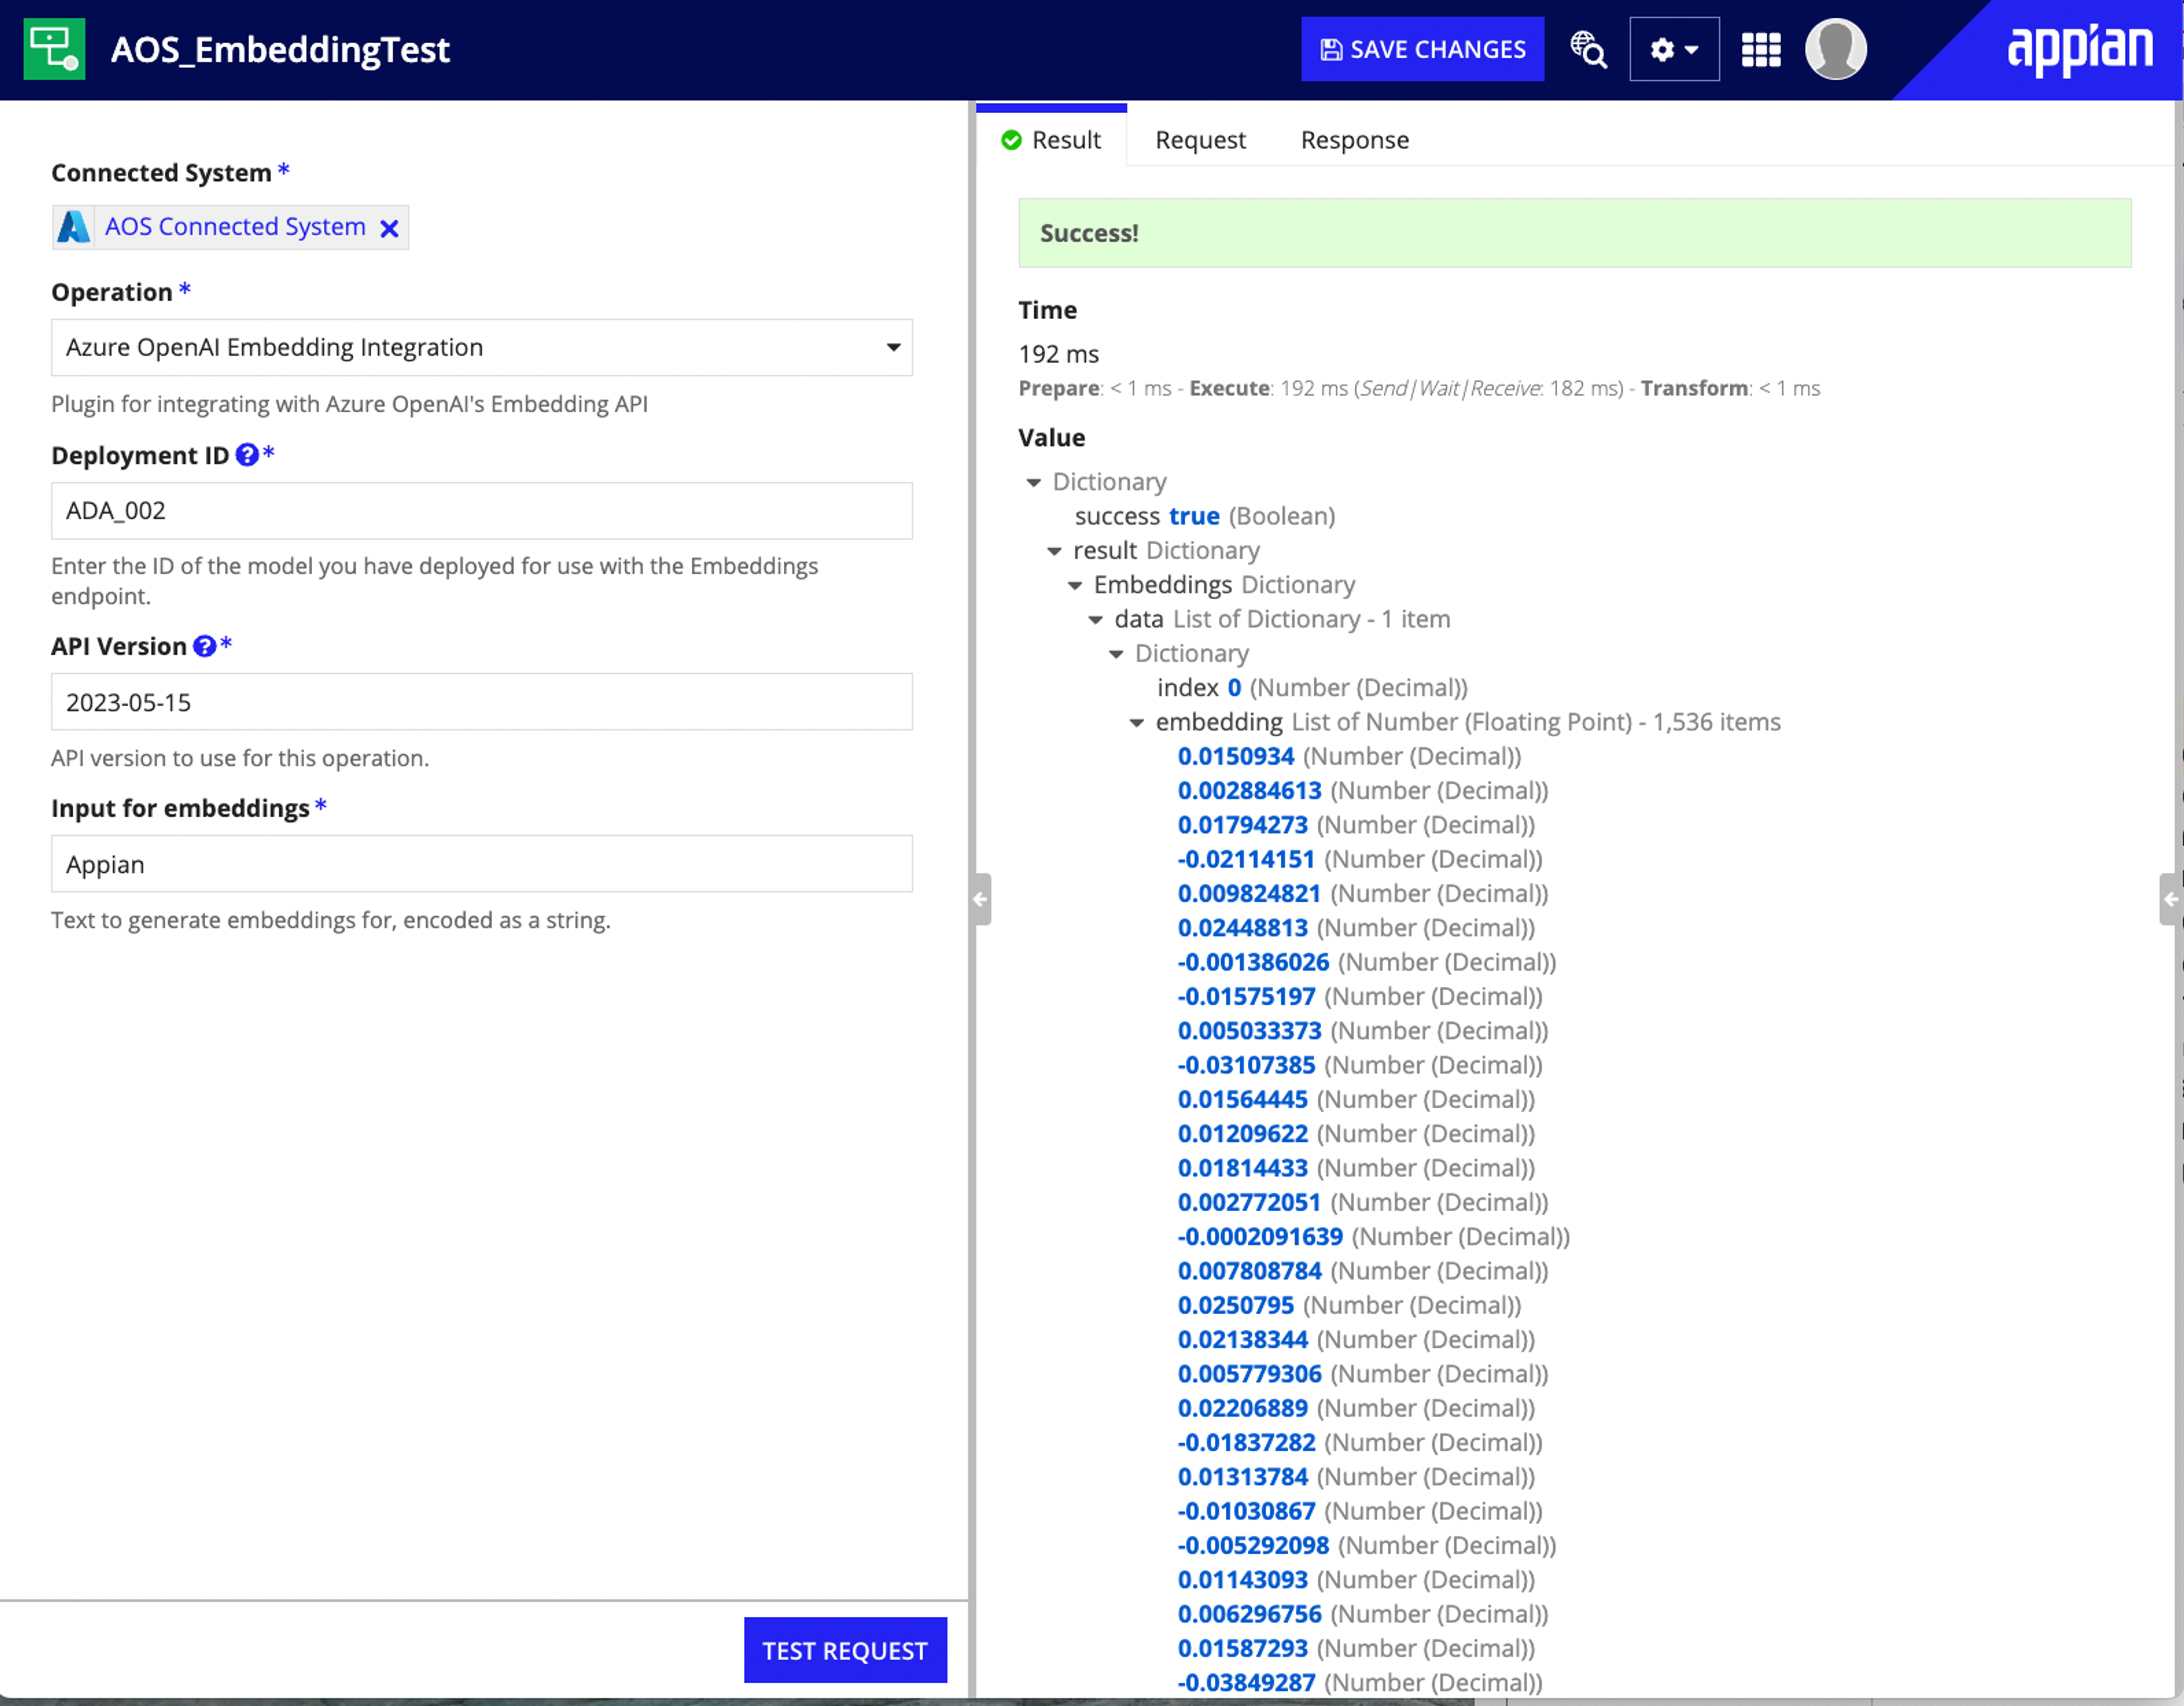Click the embedding value 0.006296756
This screenshot has height=1706, width=2184.
[1249, 1614]
